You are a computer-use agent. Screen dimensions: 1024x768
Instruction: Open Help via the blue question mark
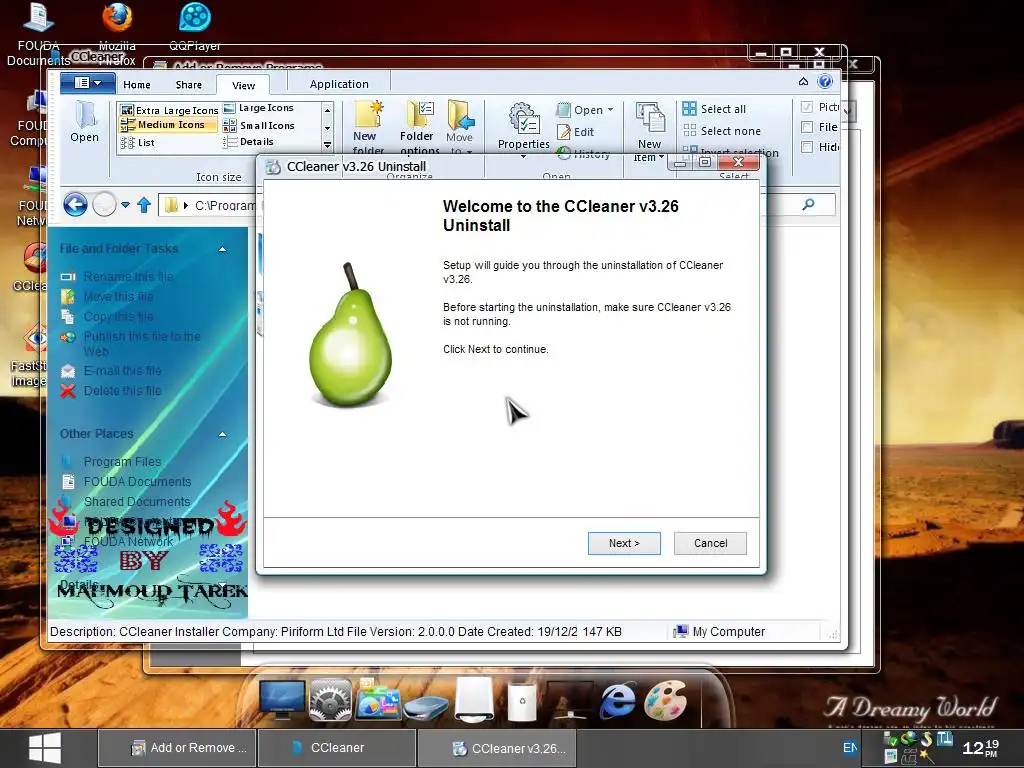pos(825,81)
